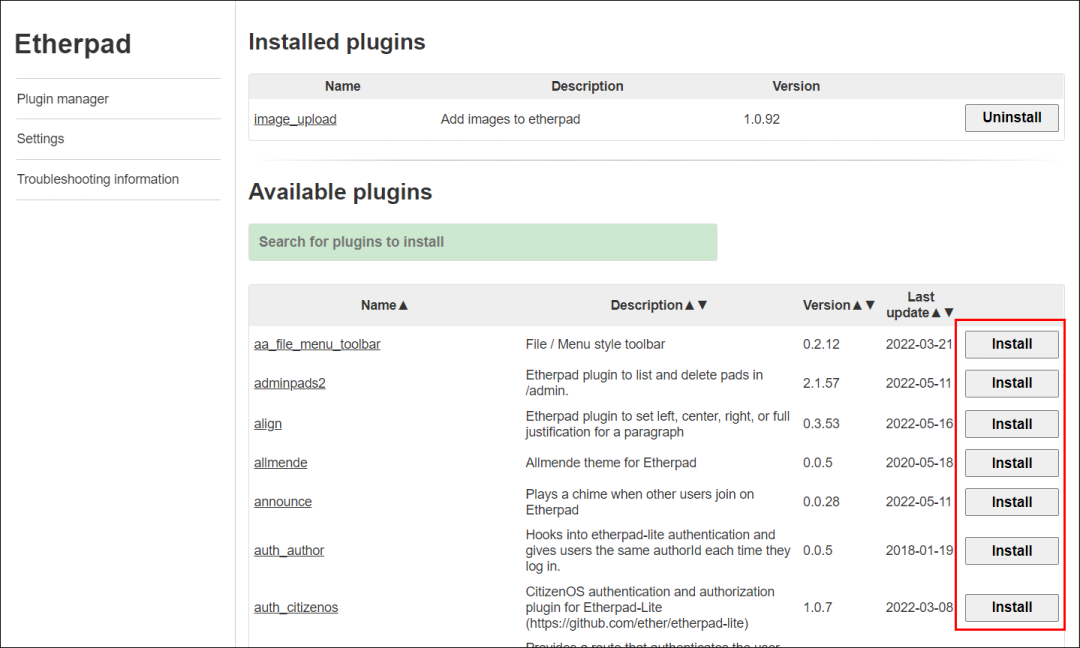This screenshot has height=648, width=1080.
Task: Install the announce plugin
Action: click(1011, 502)
